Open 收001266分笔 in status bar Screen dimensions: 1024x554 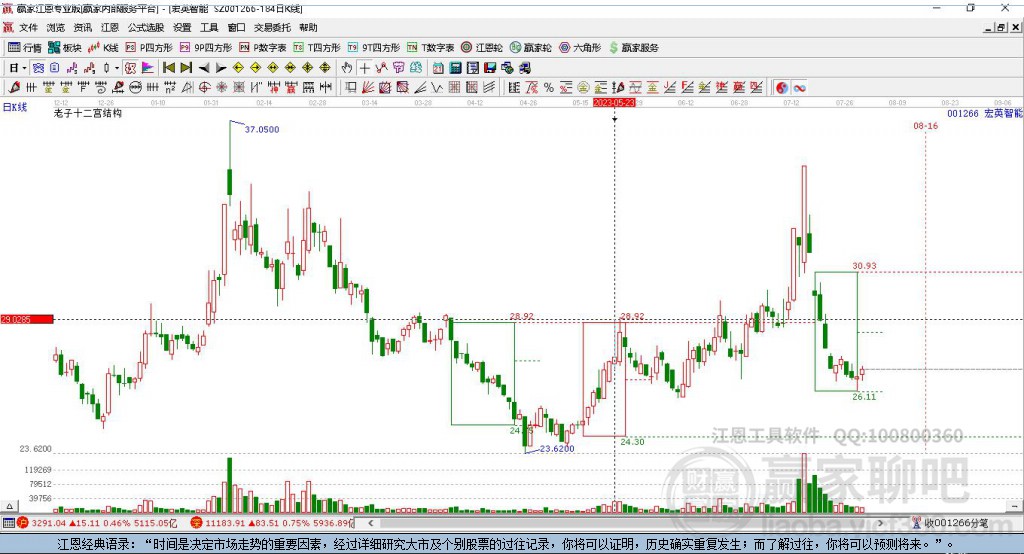pyautogui.click(x=951, y=523)
